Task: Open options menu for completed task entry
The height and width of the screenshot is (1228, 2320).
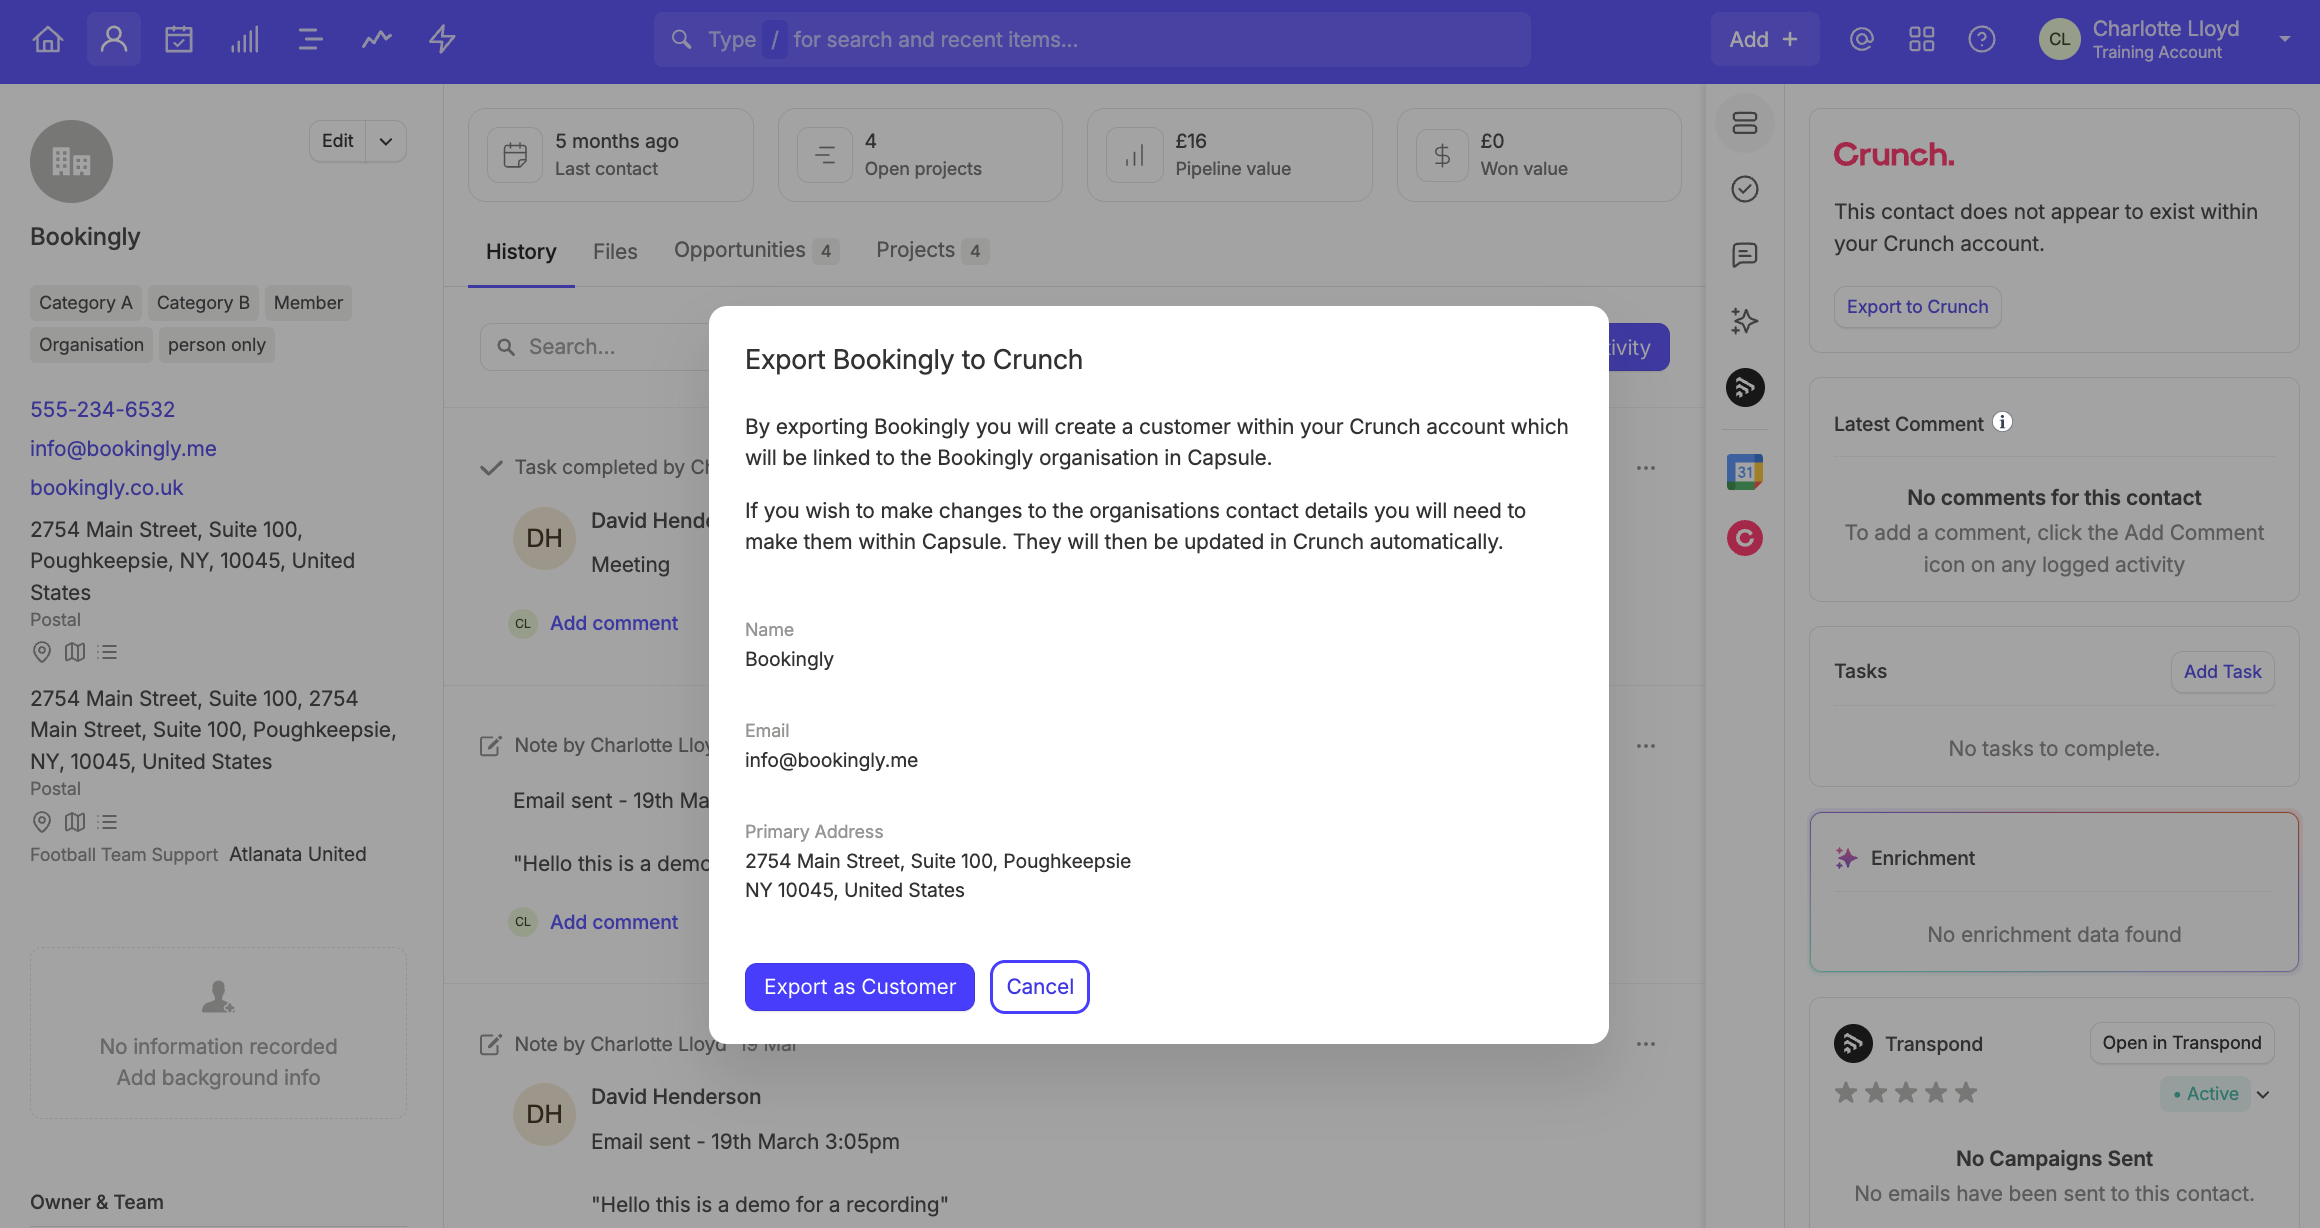Action: point(1646,468)
